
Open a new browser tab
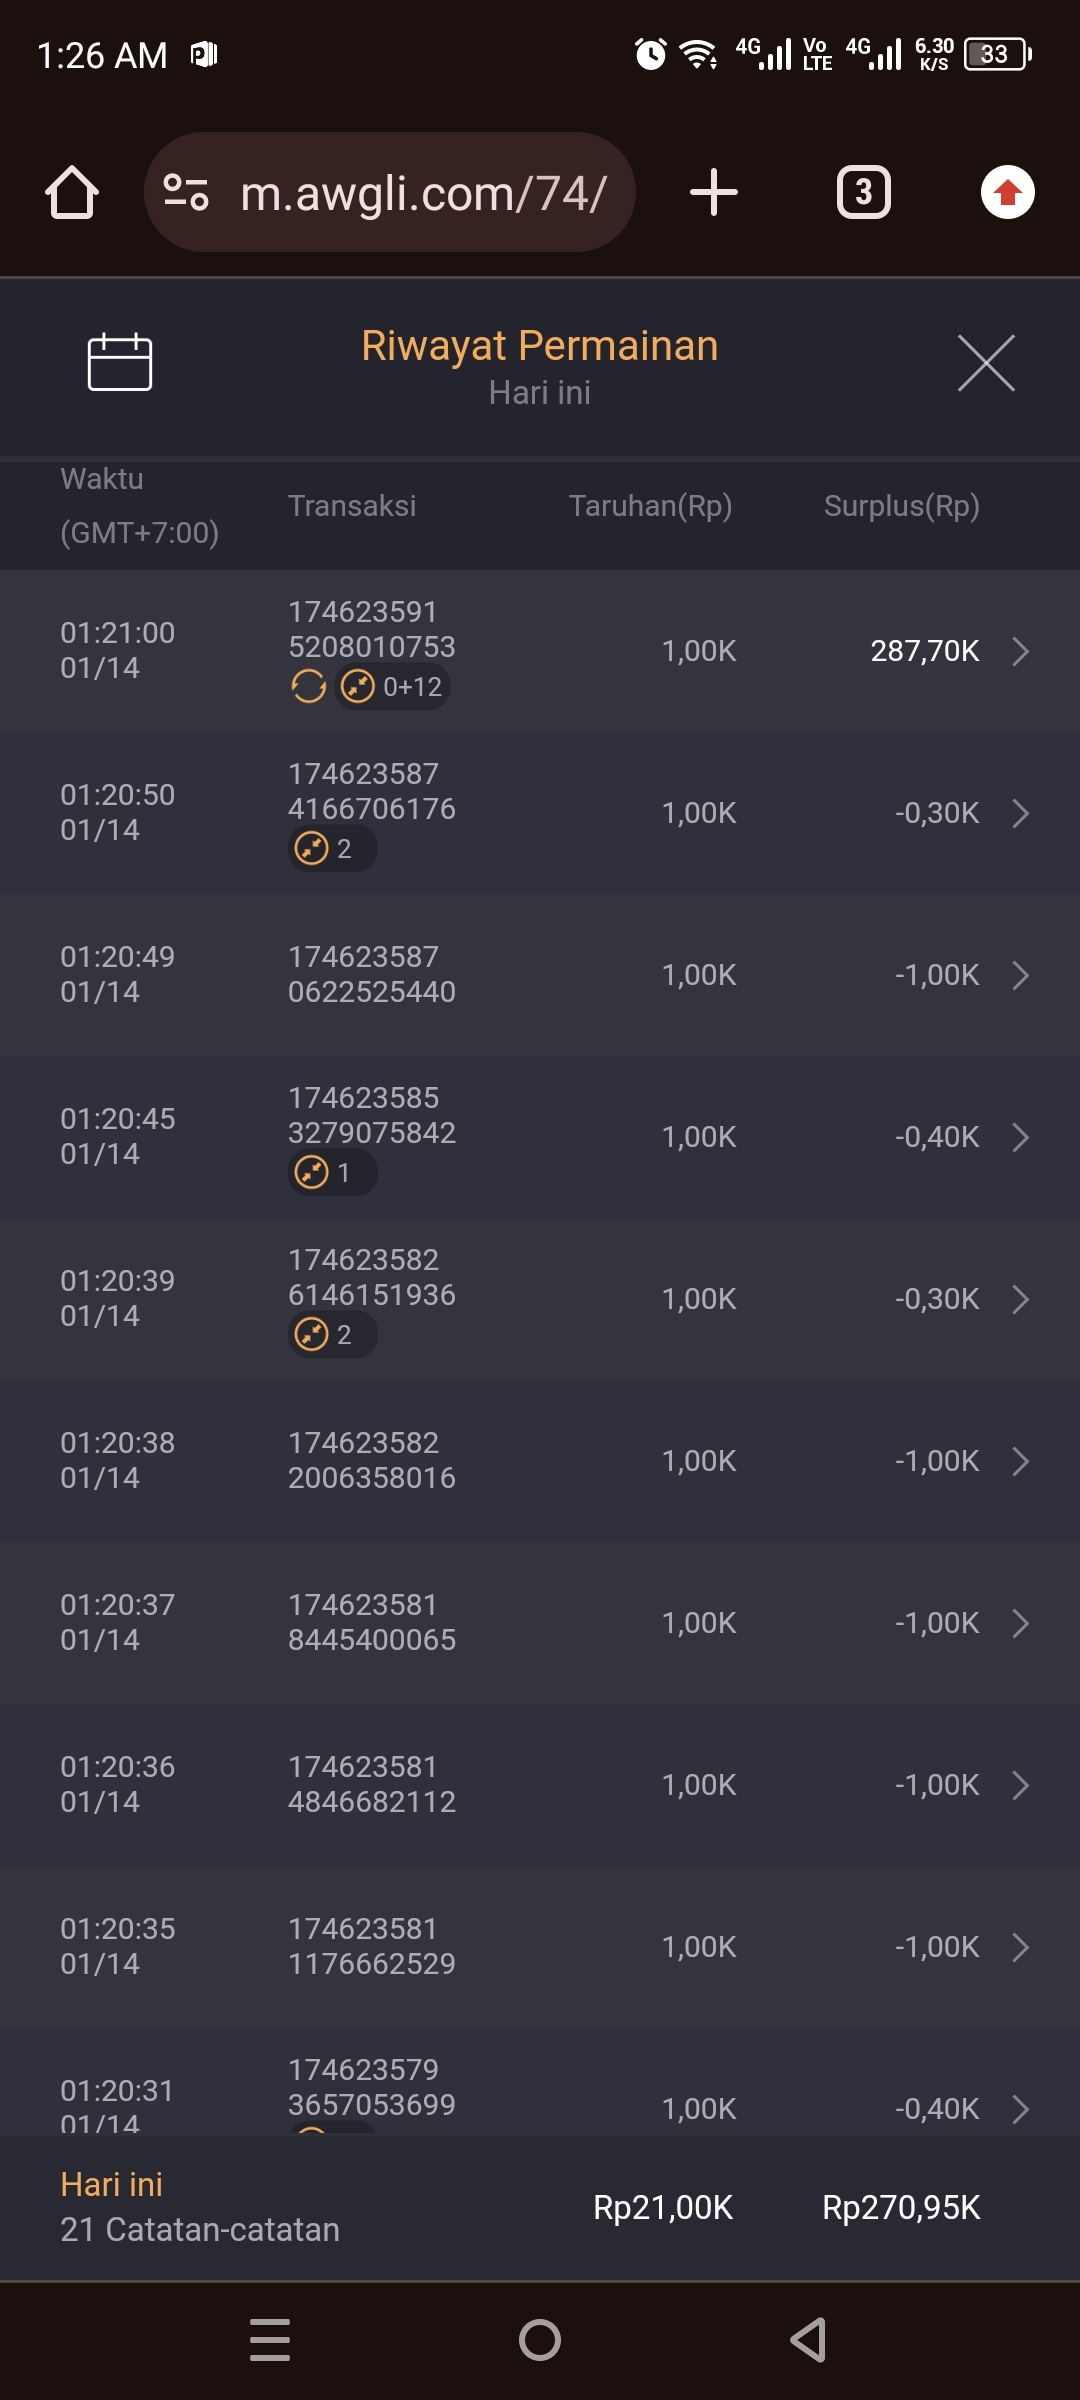[x=714, y=192]
